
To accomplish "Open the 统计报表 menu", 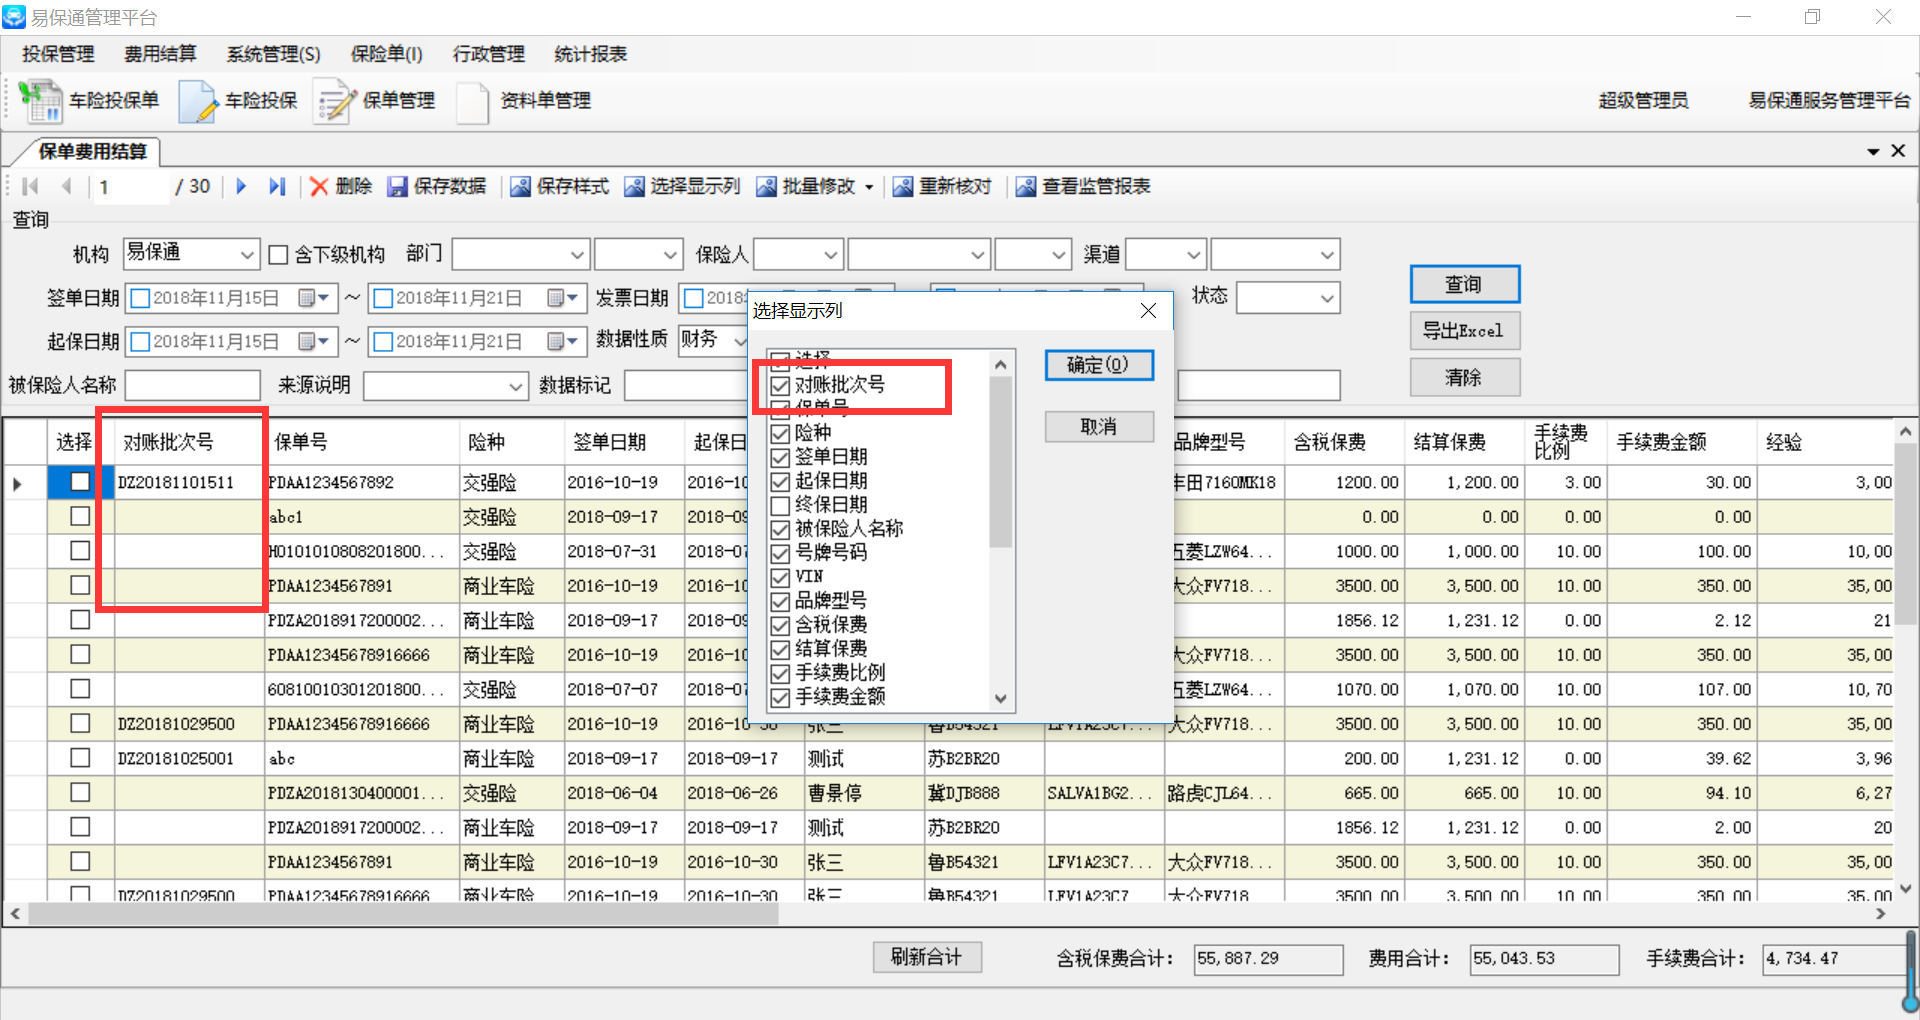I will pyautogui.click(x=590, y=54).
